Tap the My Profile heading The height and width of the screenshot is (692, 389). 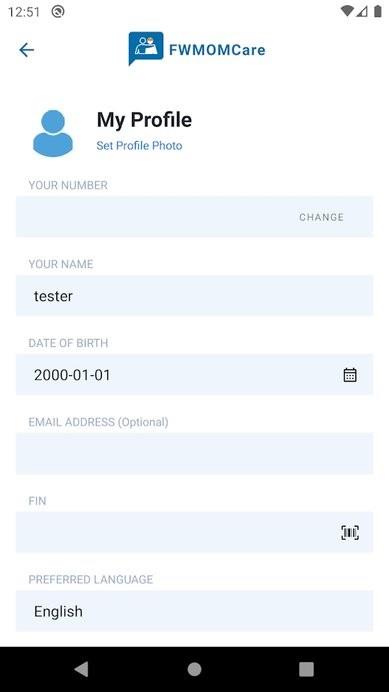click(x=144, y=120)
